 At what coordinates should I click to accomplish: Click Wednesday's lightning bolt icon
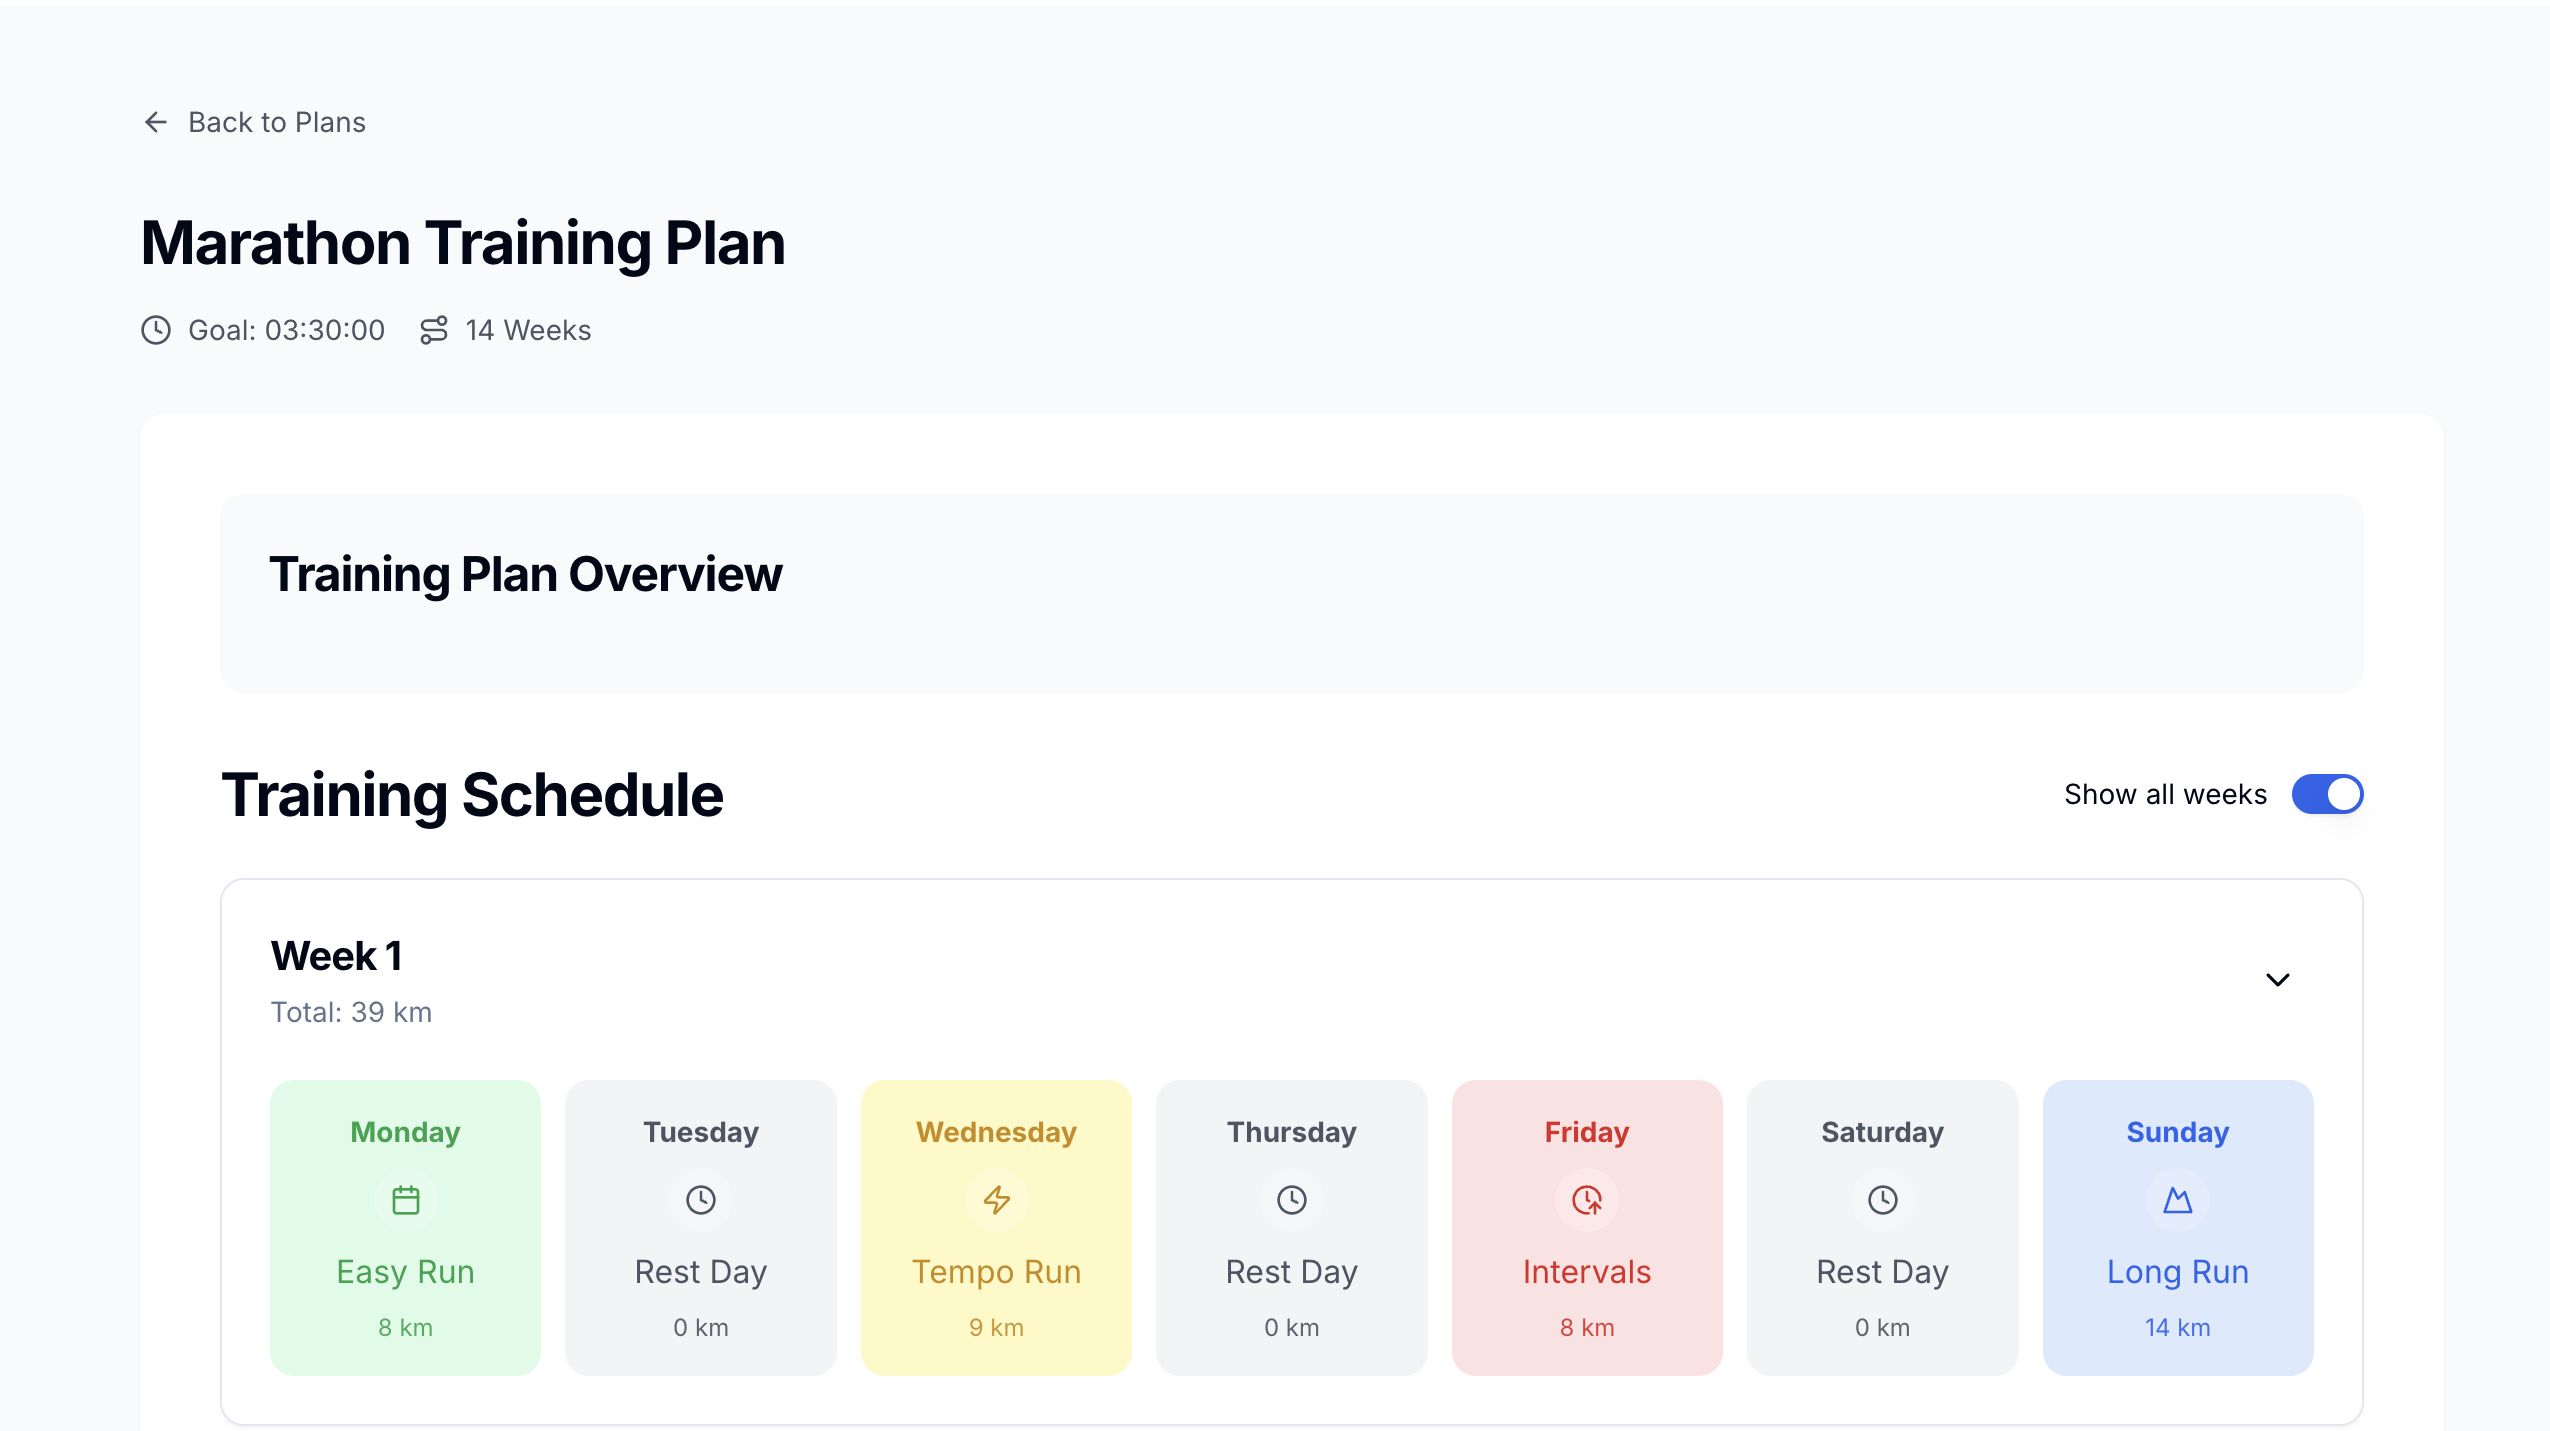996,1199
